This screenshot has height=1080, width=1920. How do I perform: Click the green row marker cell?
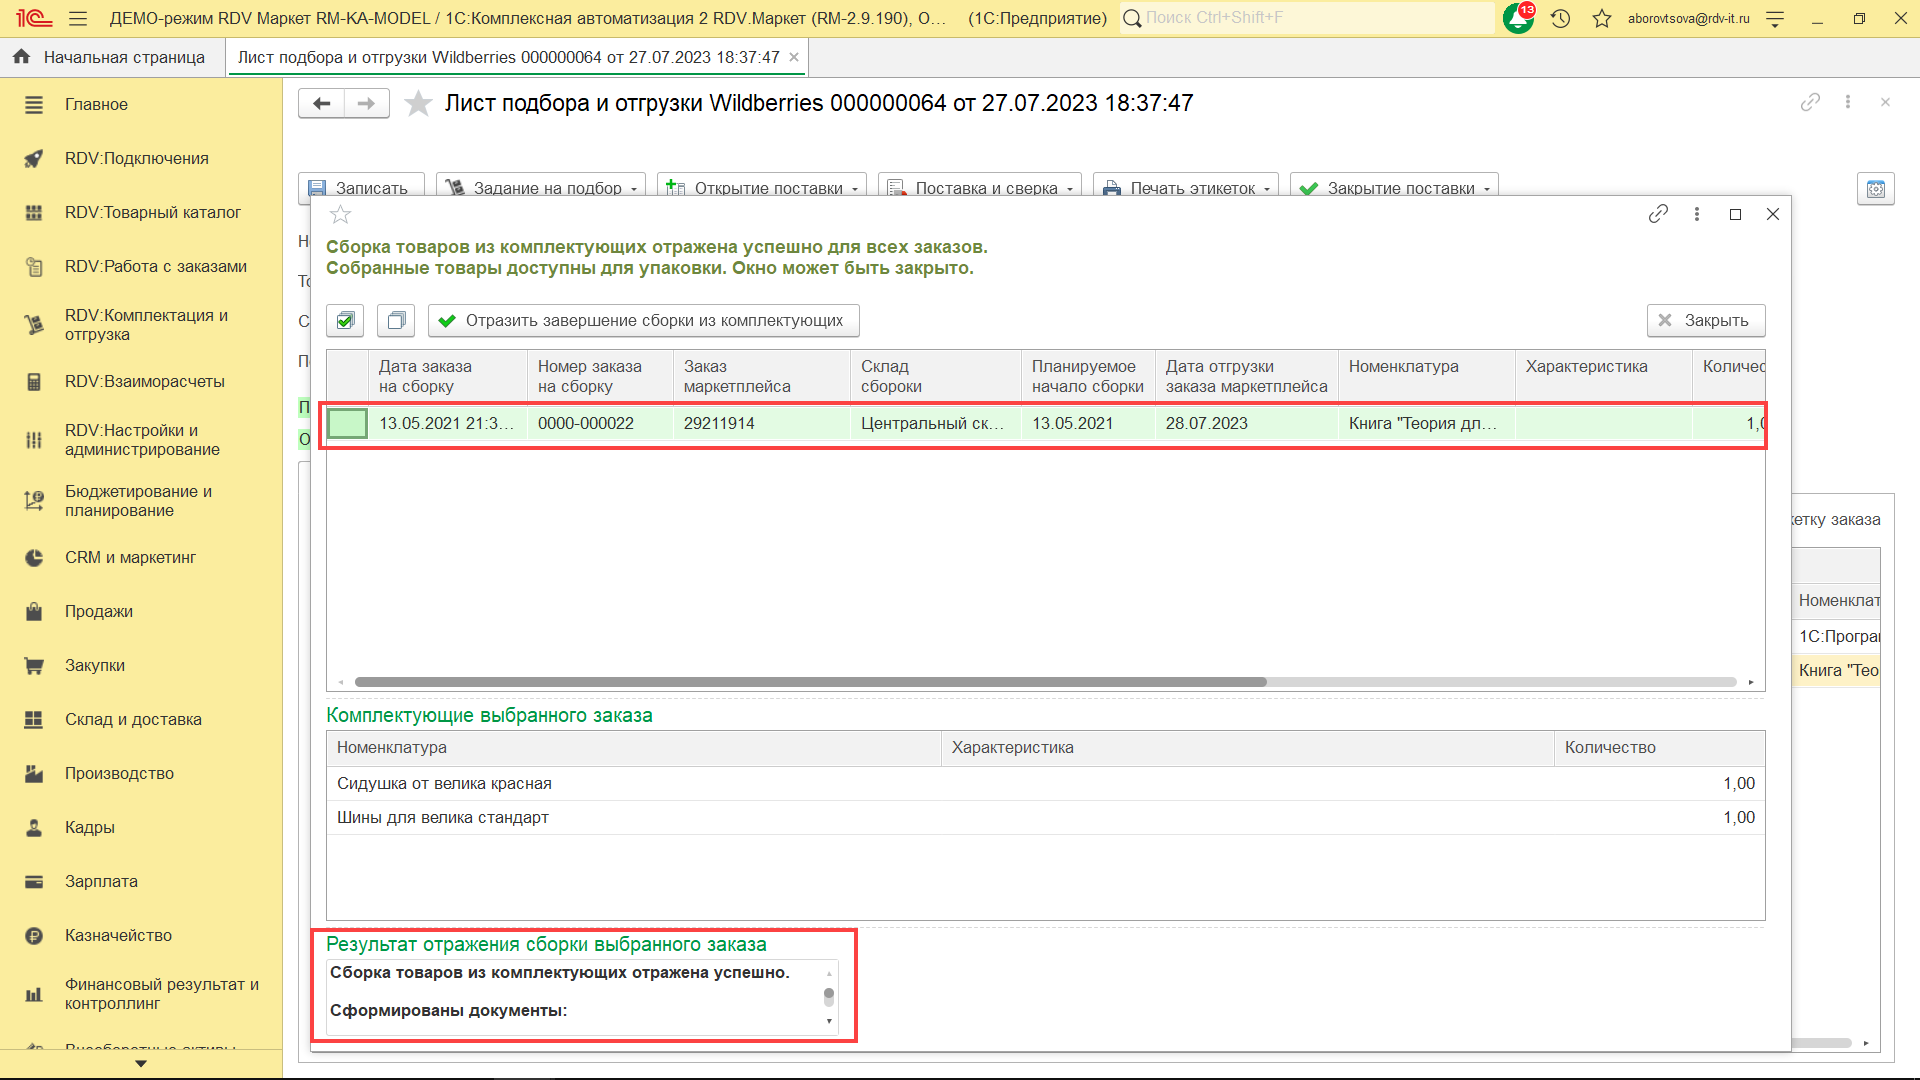[347, 423]
